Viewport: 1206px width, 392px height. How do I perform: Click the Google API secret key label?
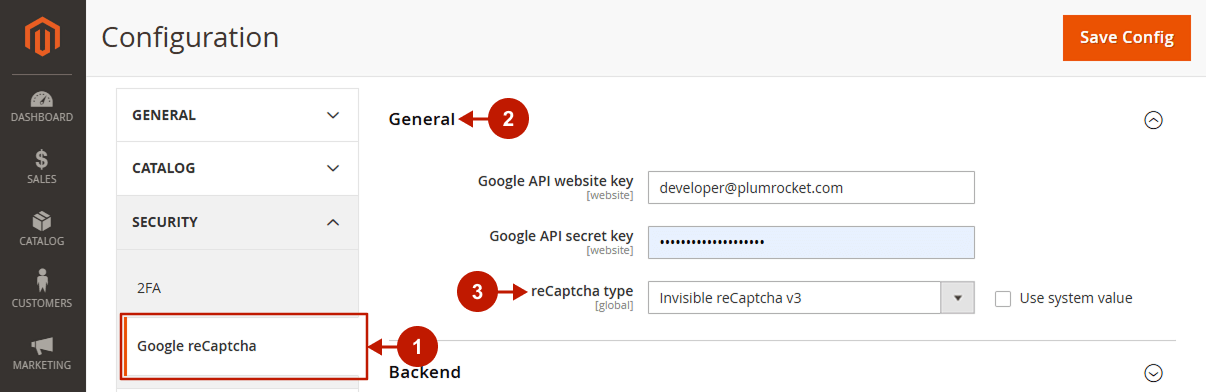point(561,236)
